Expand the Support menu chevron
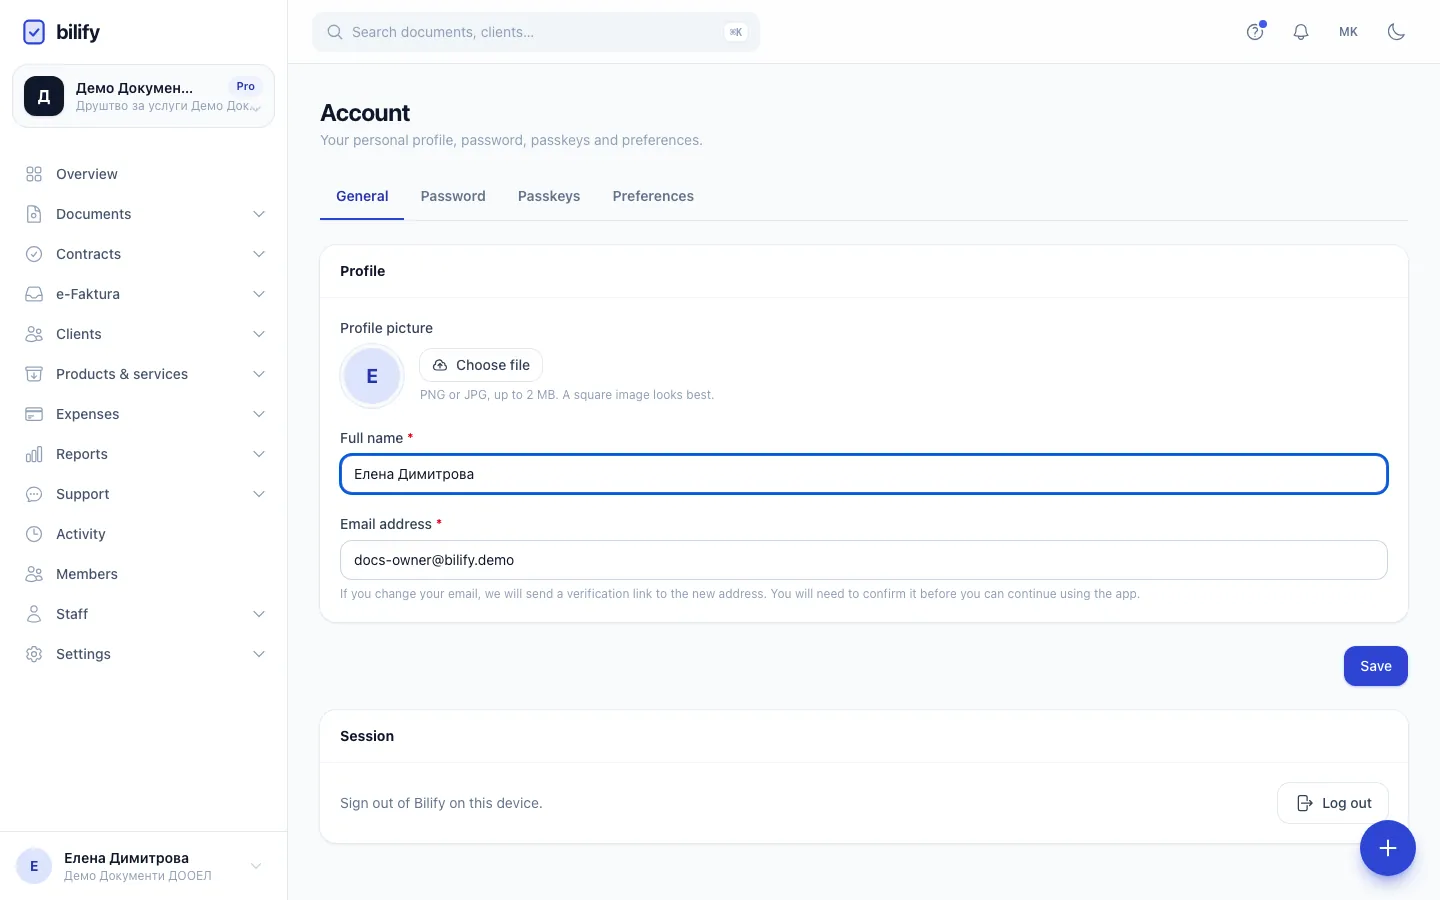 (259, 494)
